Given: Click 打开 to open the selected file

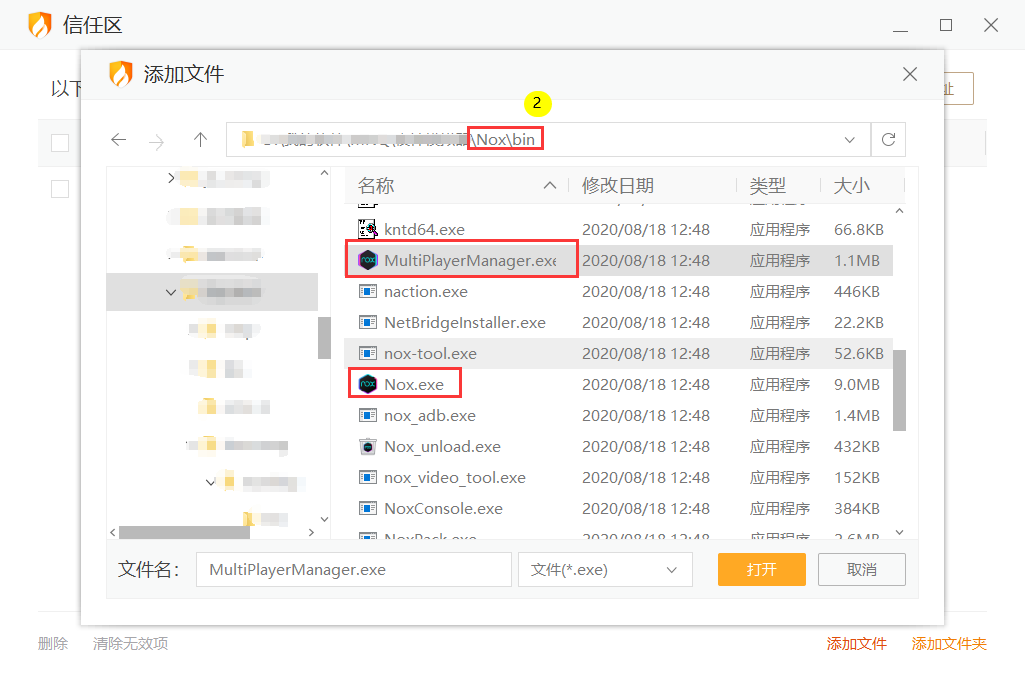Looking at the screenshot, I should 762,570.
